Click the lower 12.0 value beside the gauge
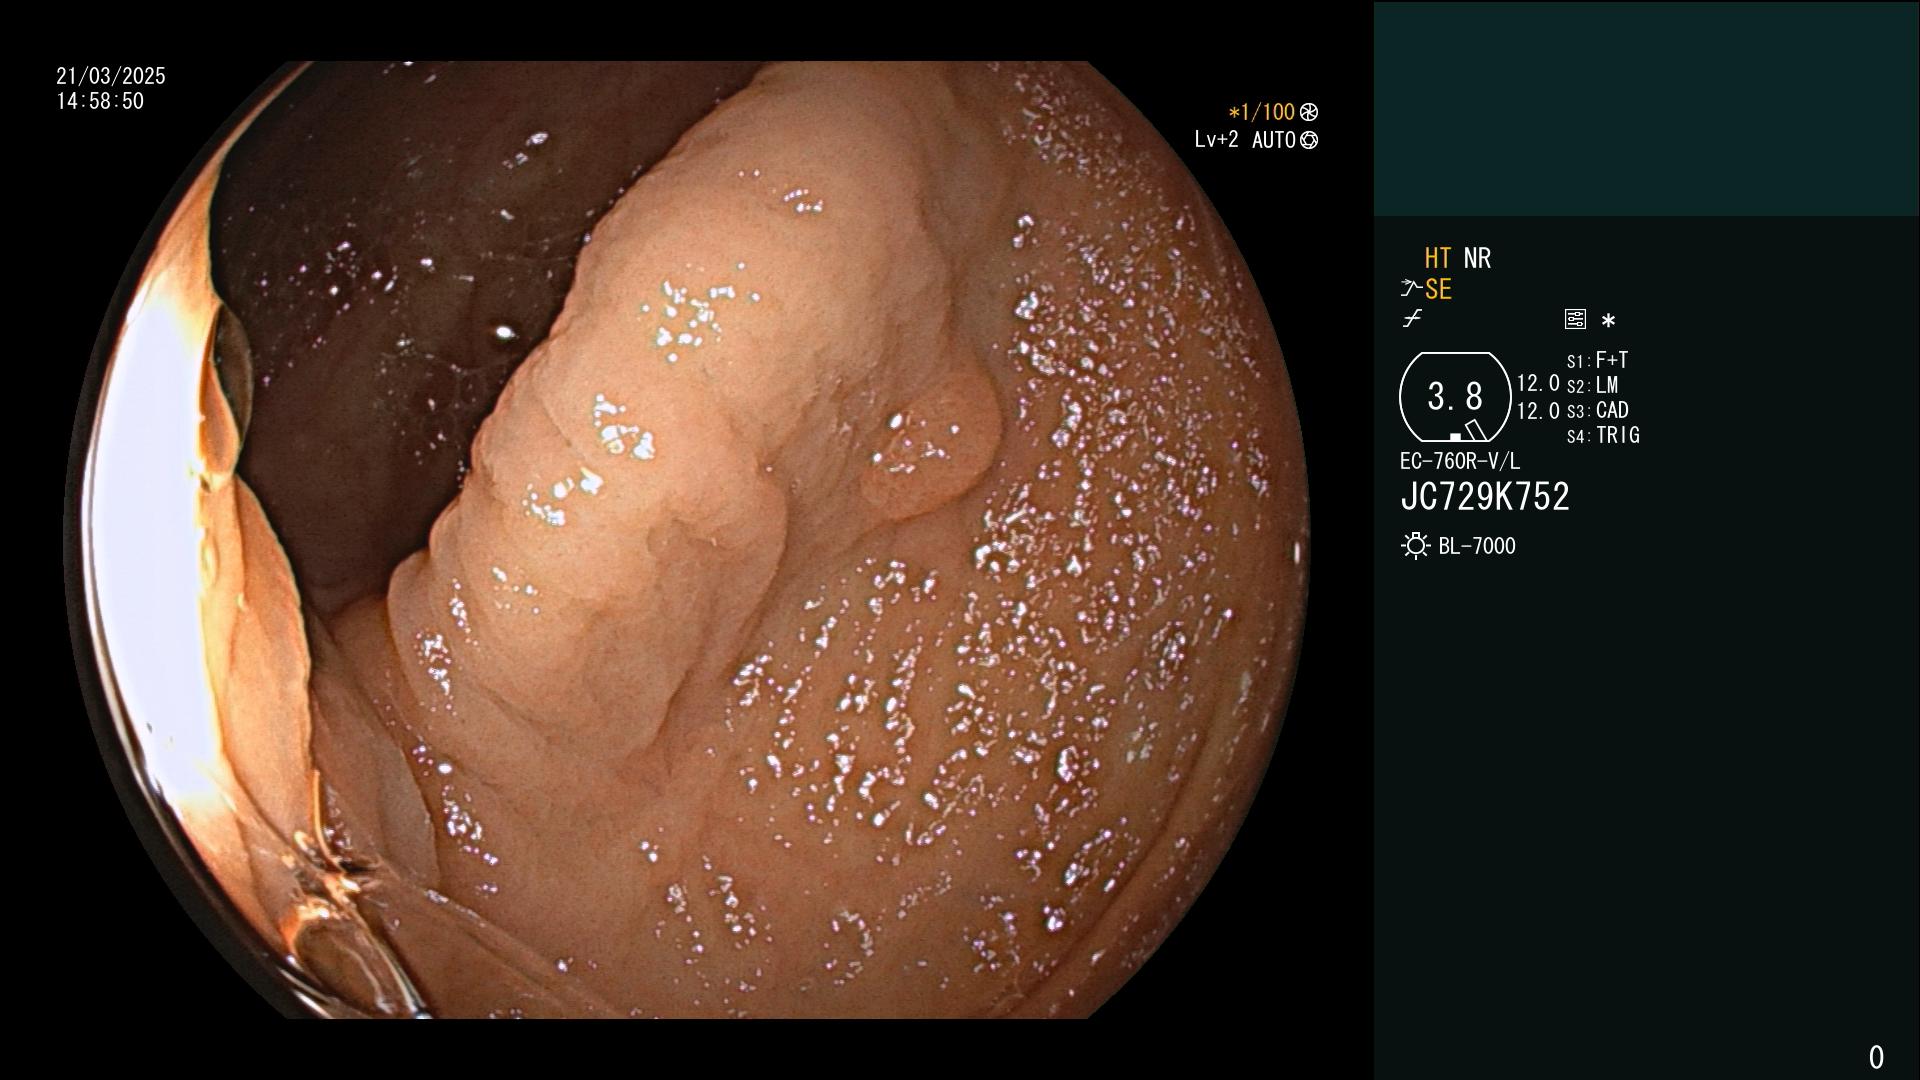Screen dimensions: 1920x1080 tap(1538, 410)
